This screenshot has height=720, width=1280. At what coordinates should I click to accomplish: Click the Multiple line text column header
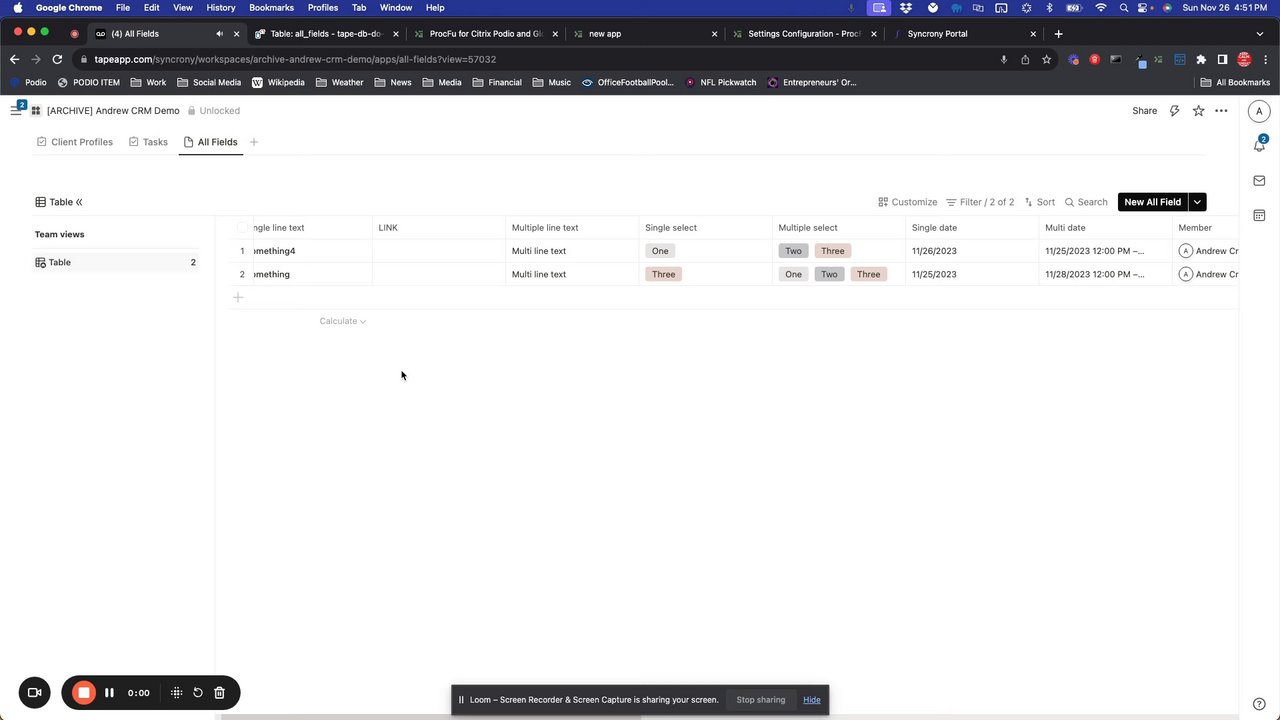pyautogui.click(x=572, y=228)
